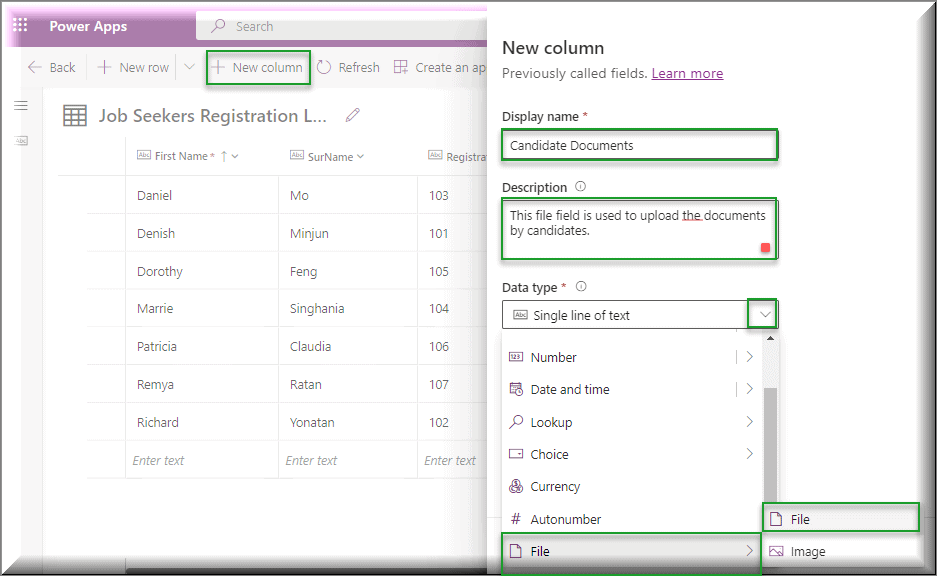Click the table grid icon beside Job Seekers
This screenshot has height=576, width=937.
click(74, 115)
